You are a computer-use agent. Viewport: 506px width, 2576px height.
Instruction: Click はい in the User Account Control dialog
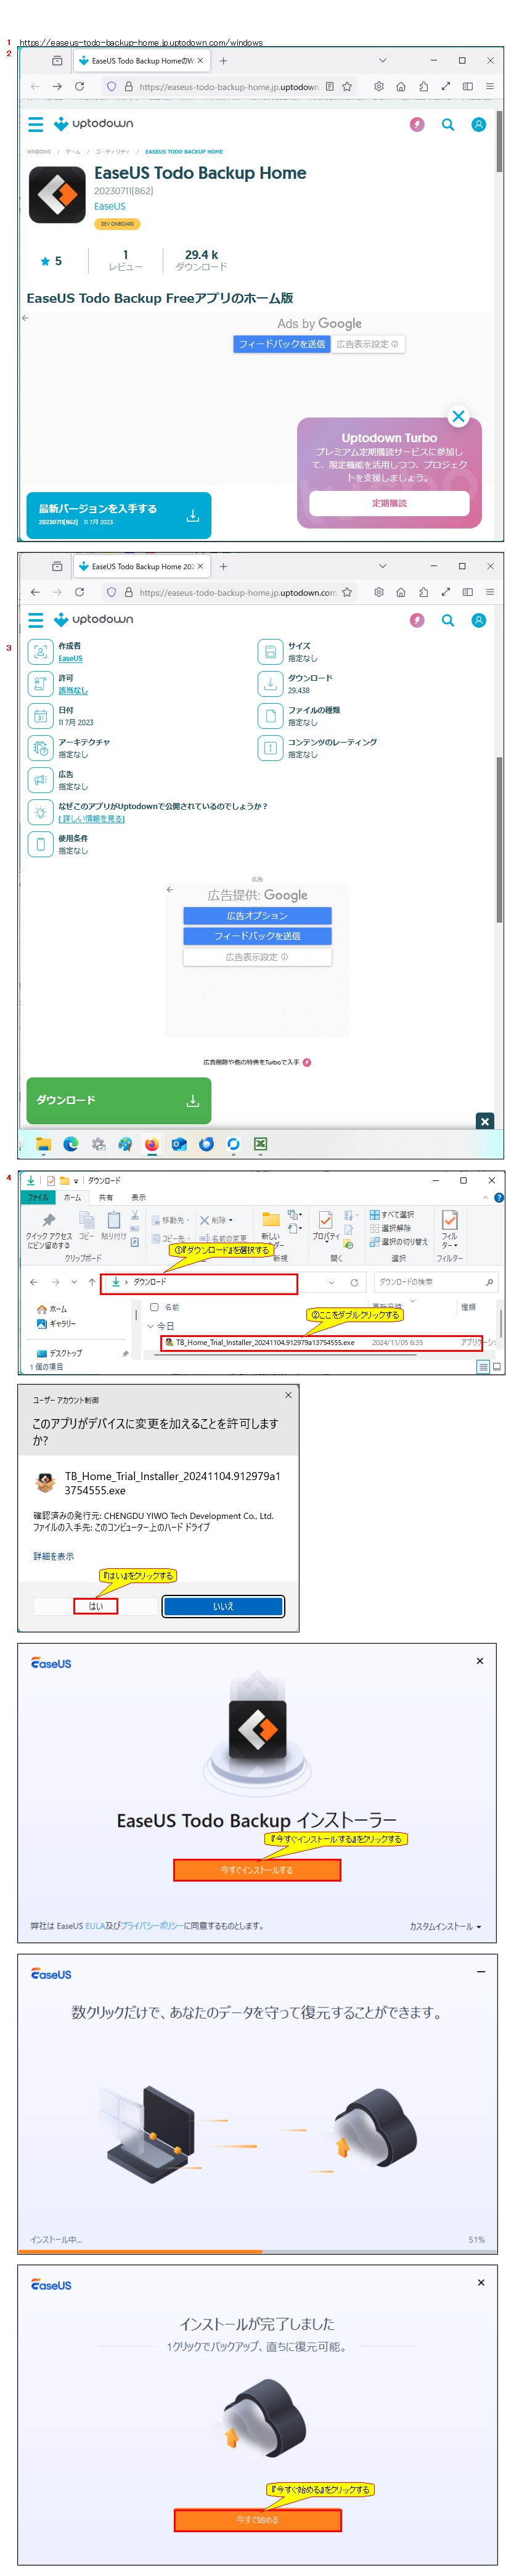(96, 1606)
